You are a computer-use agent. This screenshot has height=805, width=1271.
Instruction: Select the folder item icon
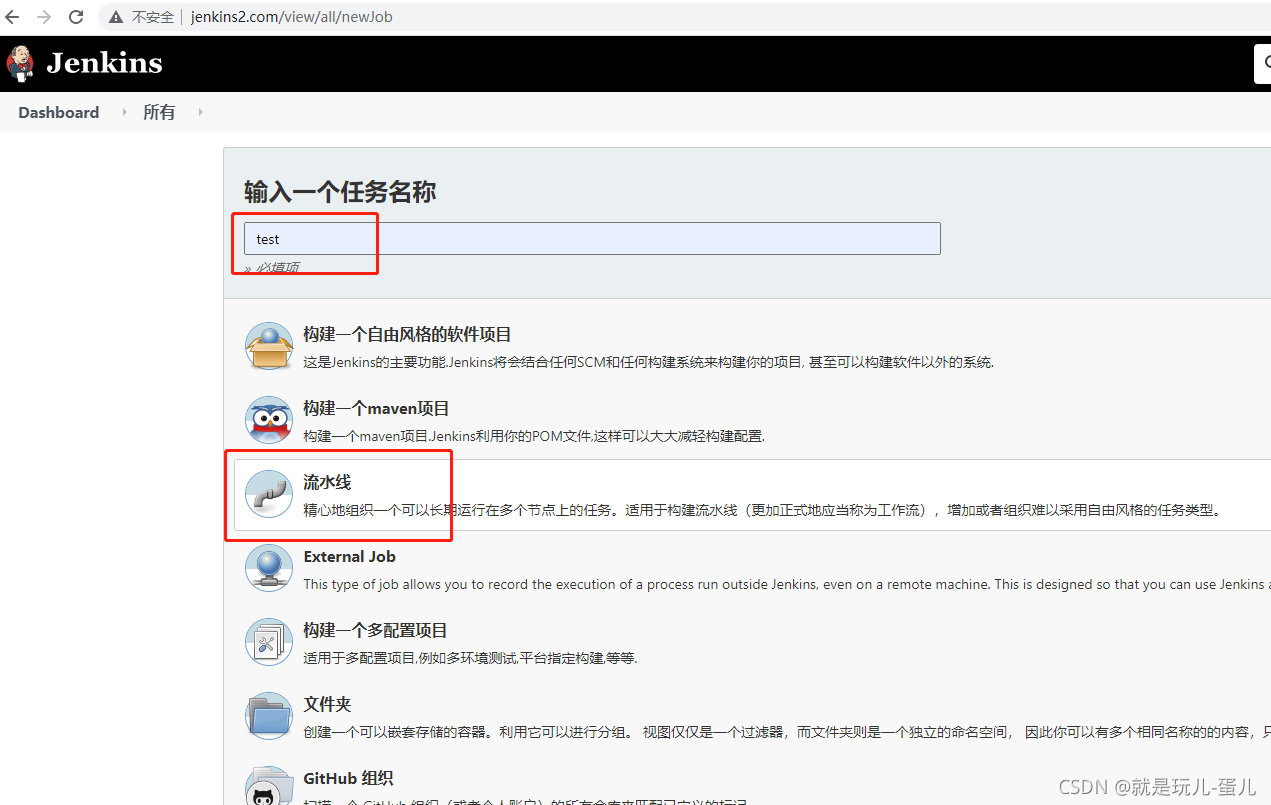[269, 716]
